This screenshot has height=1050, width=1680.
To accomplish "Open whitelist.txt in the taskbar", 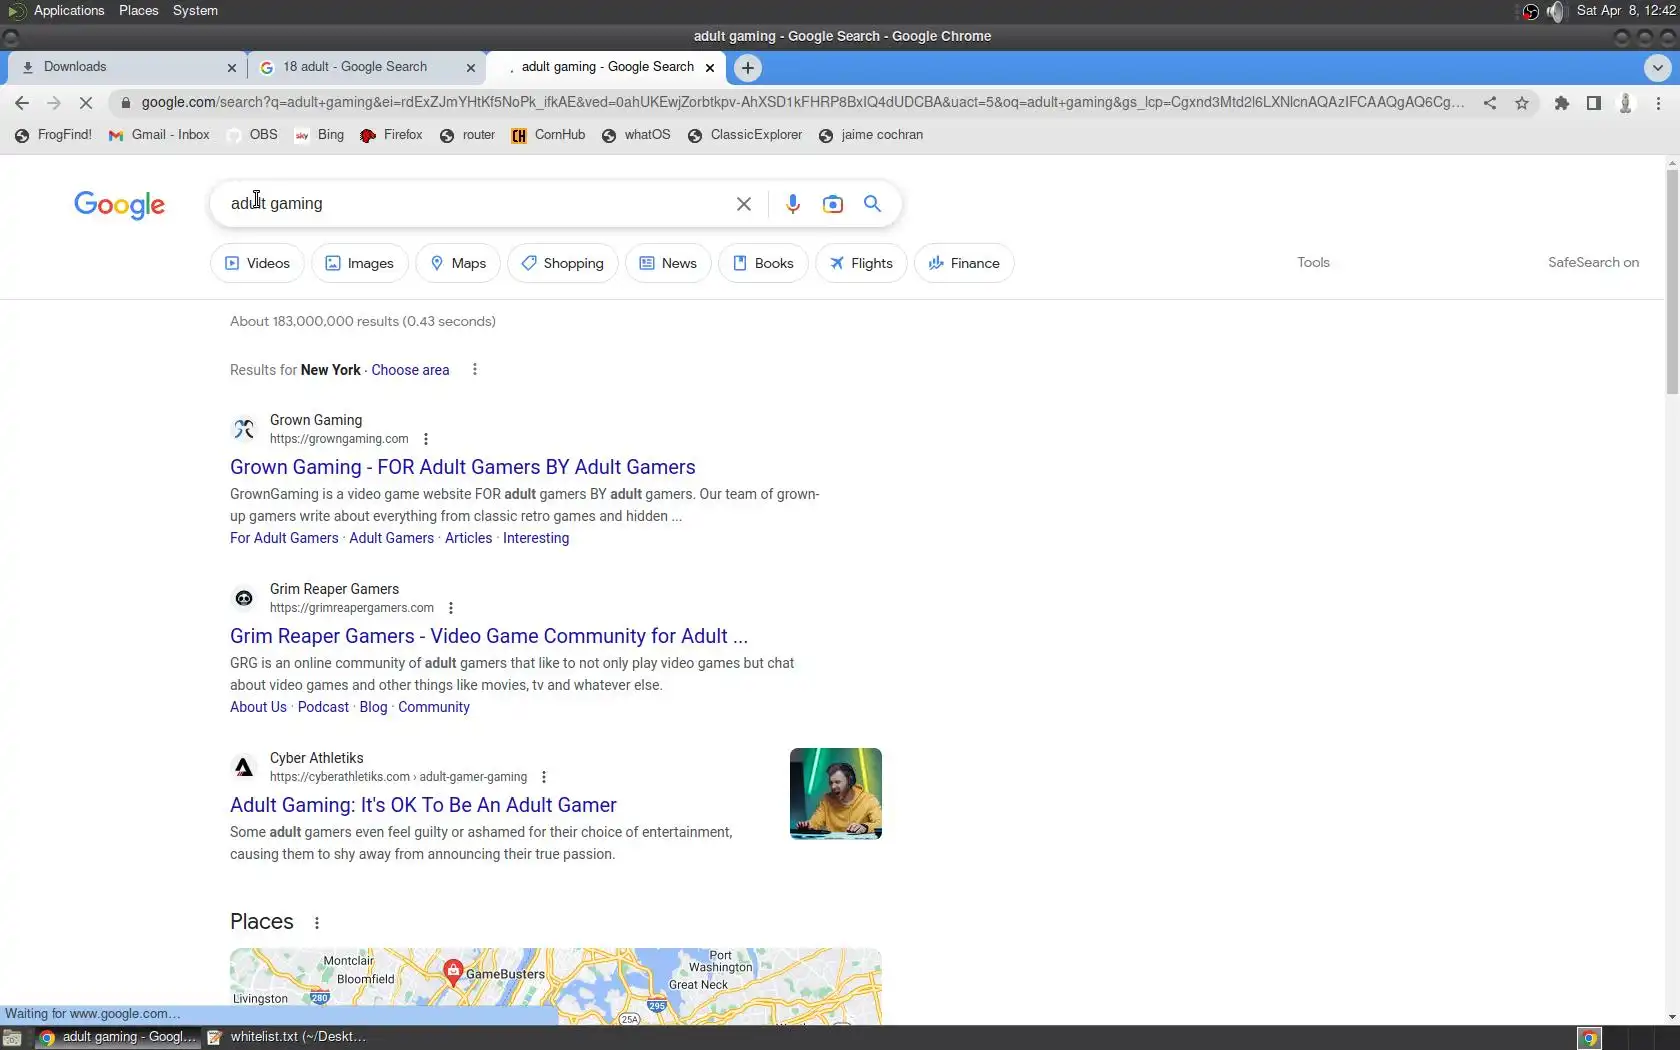I will click(288, 1037).
